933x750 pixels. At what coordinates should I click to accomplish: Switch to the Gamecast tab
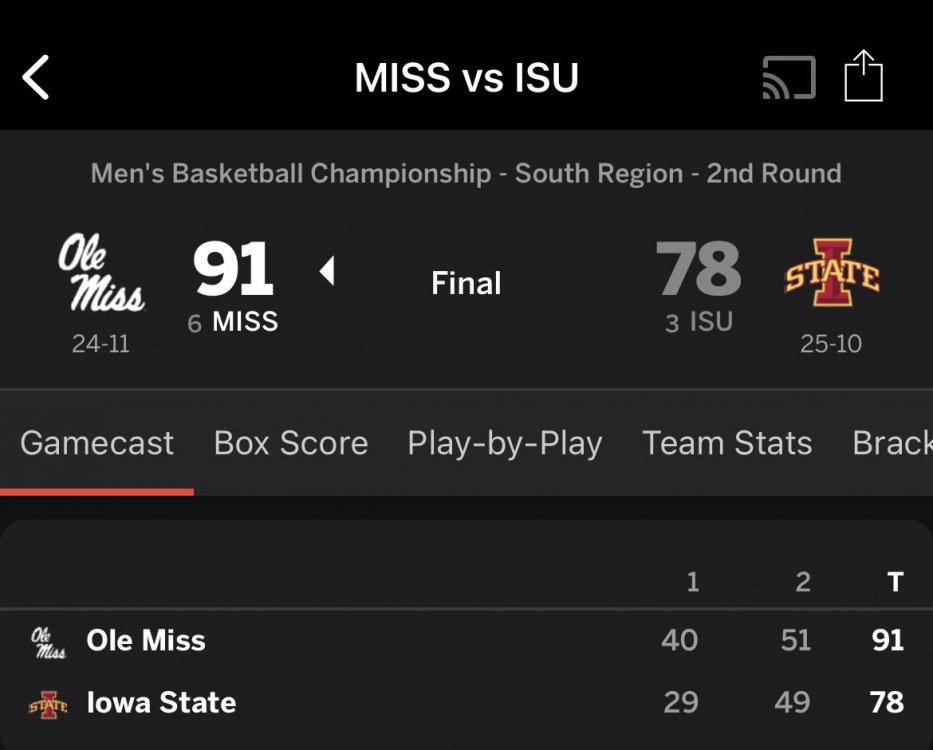pos(97,443)
